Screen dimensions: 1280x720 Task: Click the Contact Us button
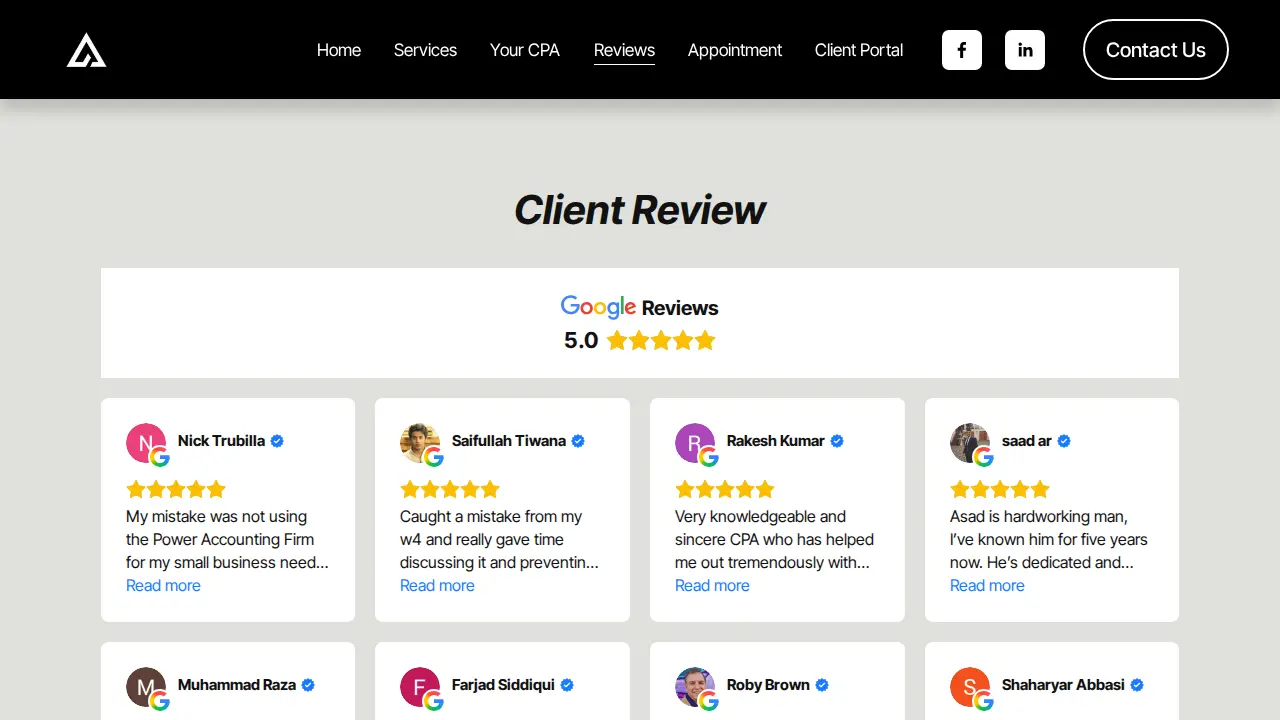pos(1156,50)
